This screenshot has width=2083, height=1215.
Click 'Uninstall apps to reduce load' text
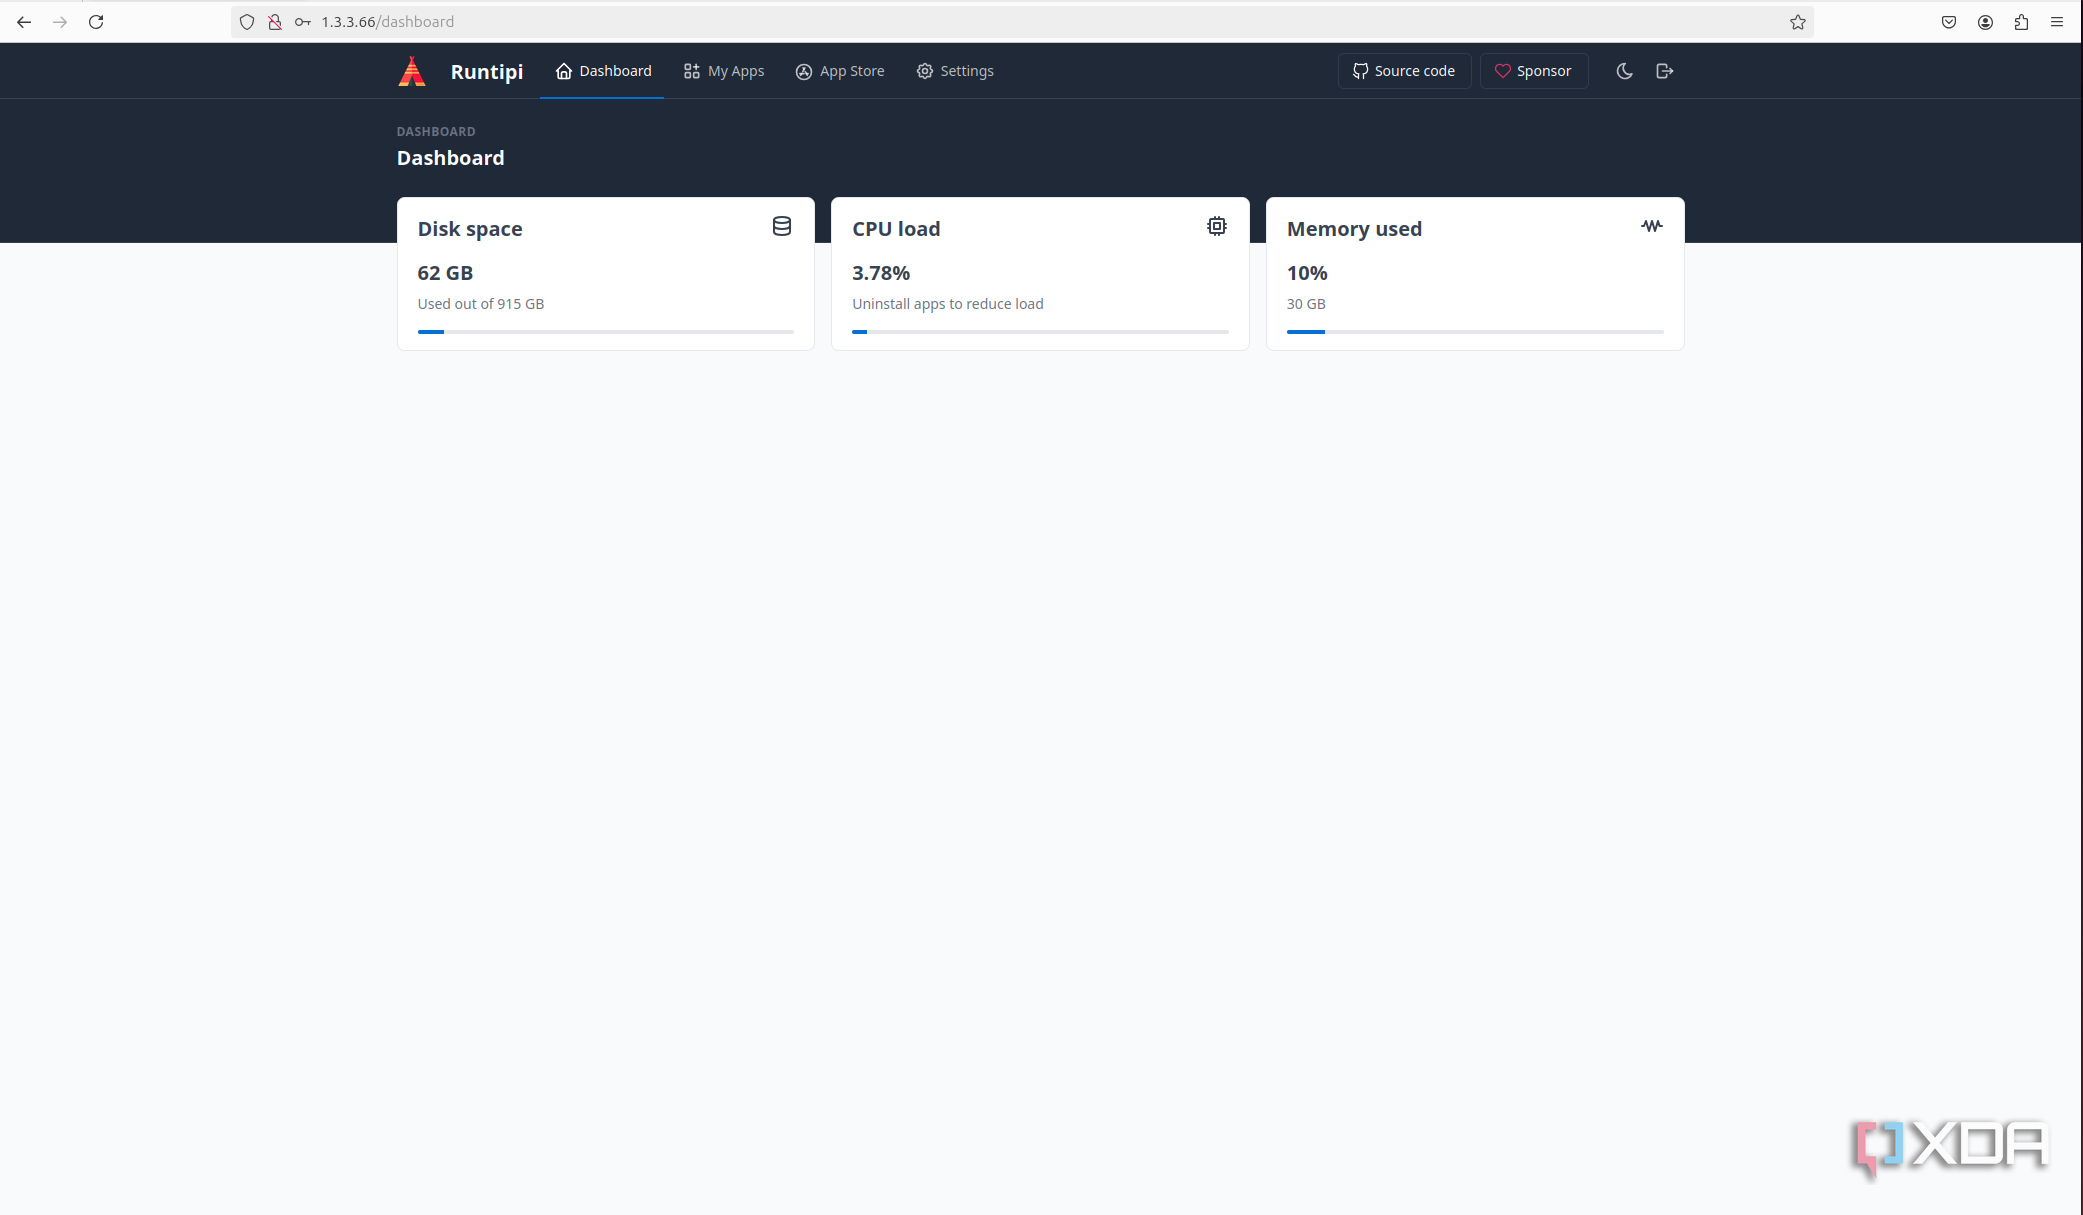click(x=947, y=304)
